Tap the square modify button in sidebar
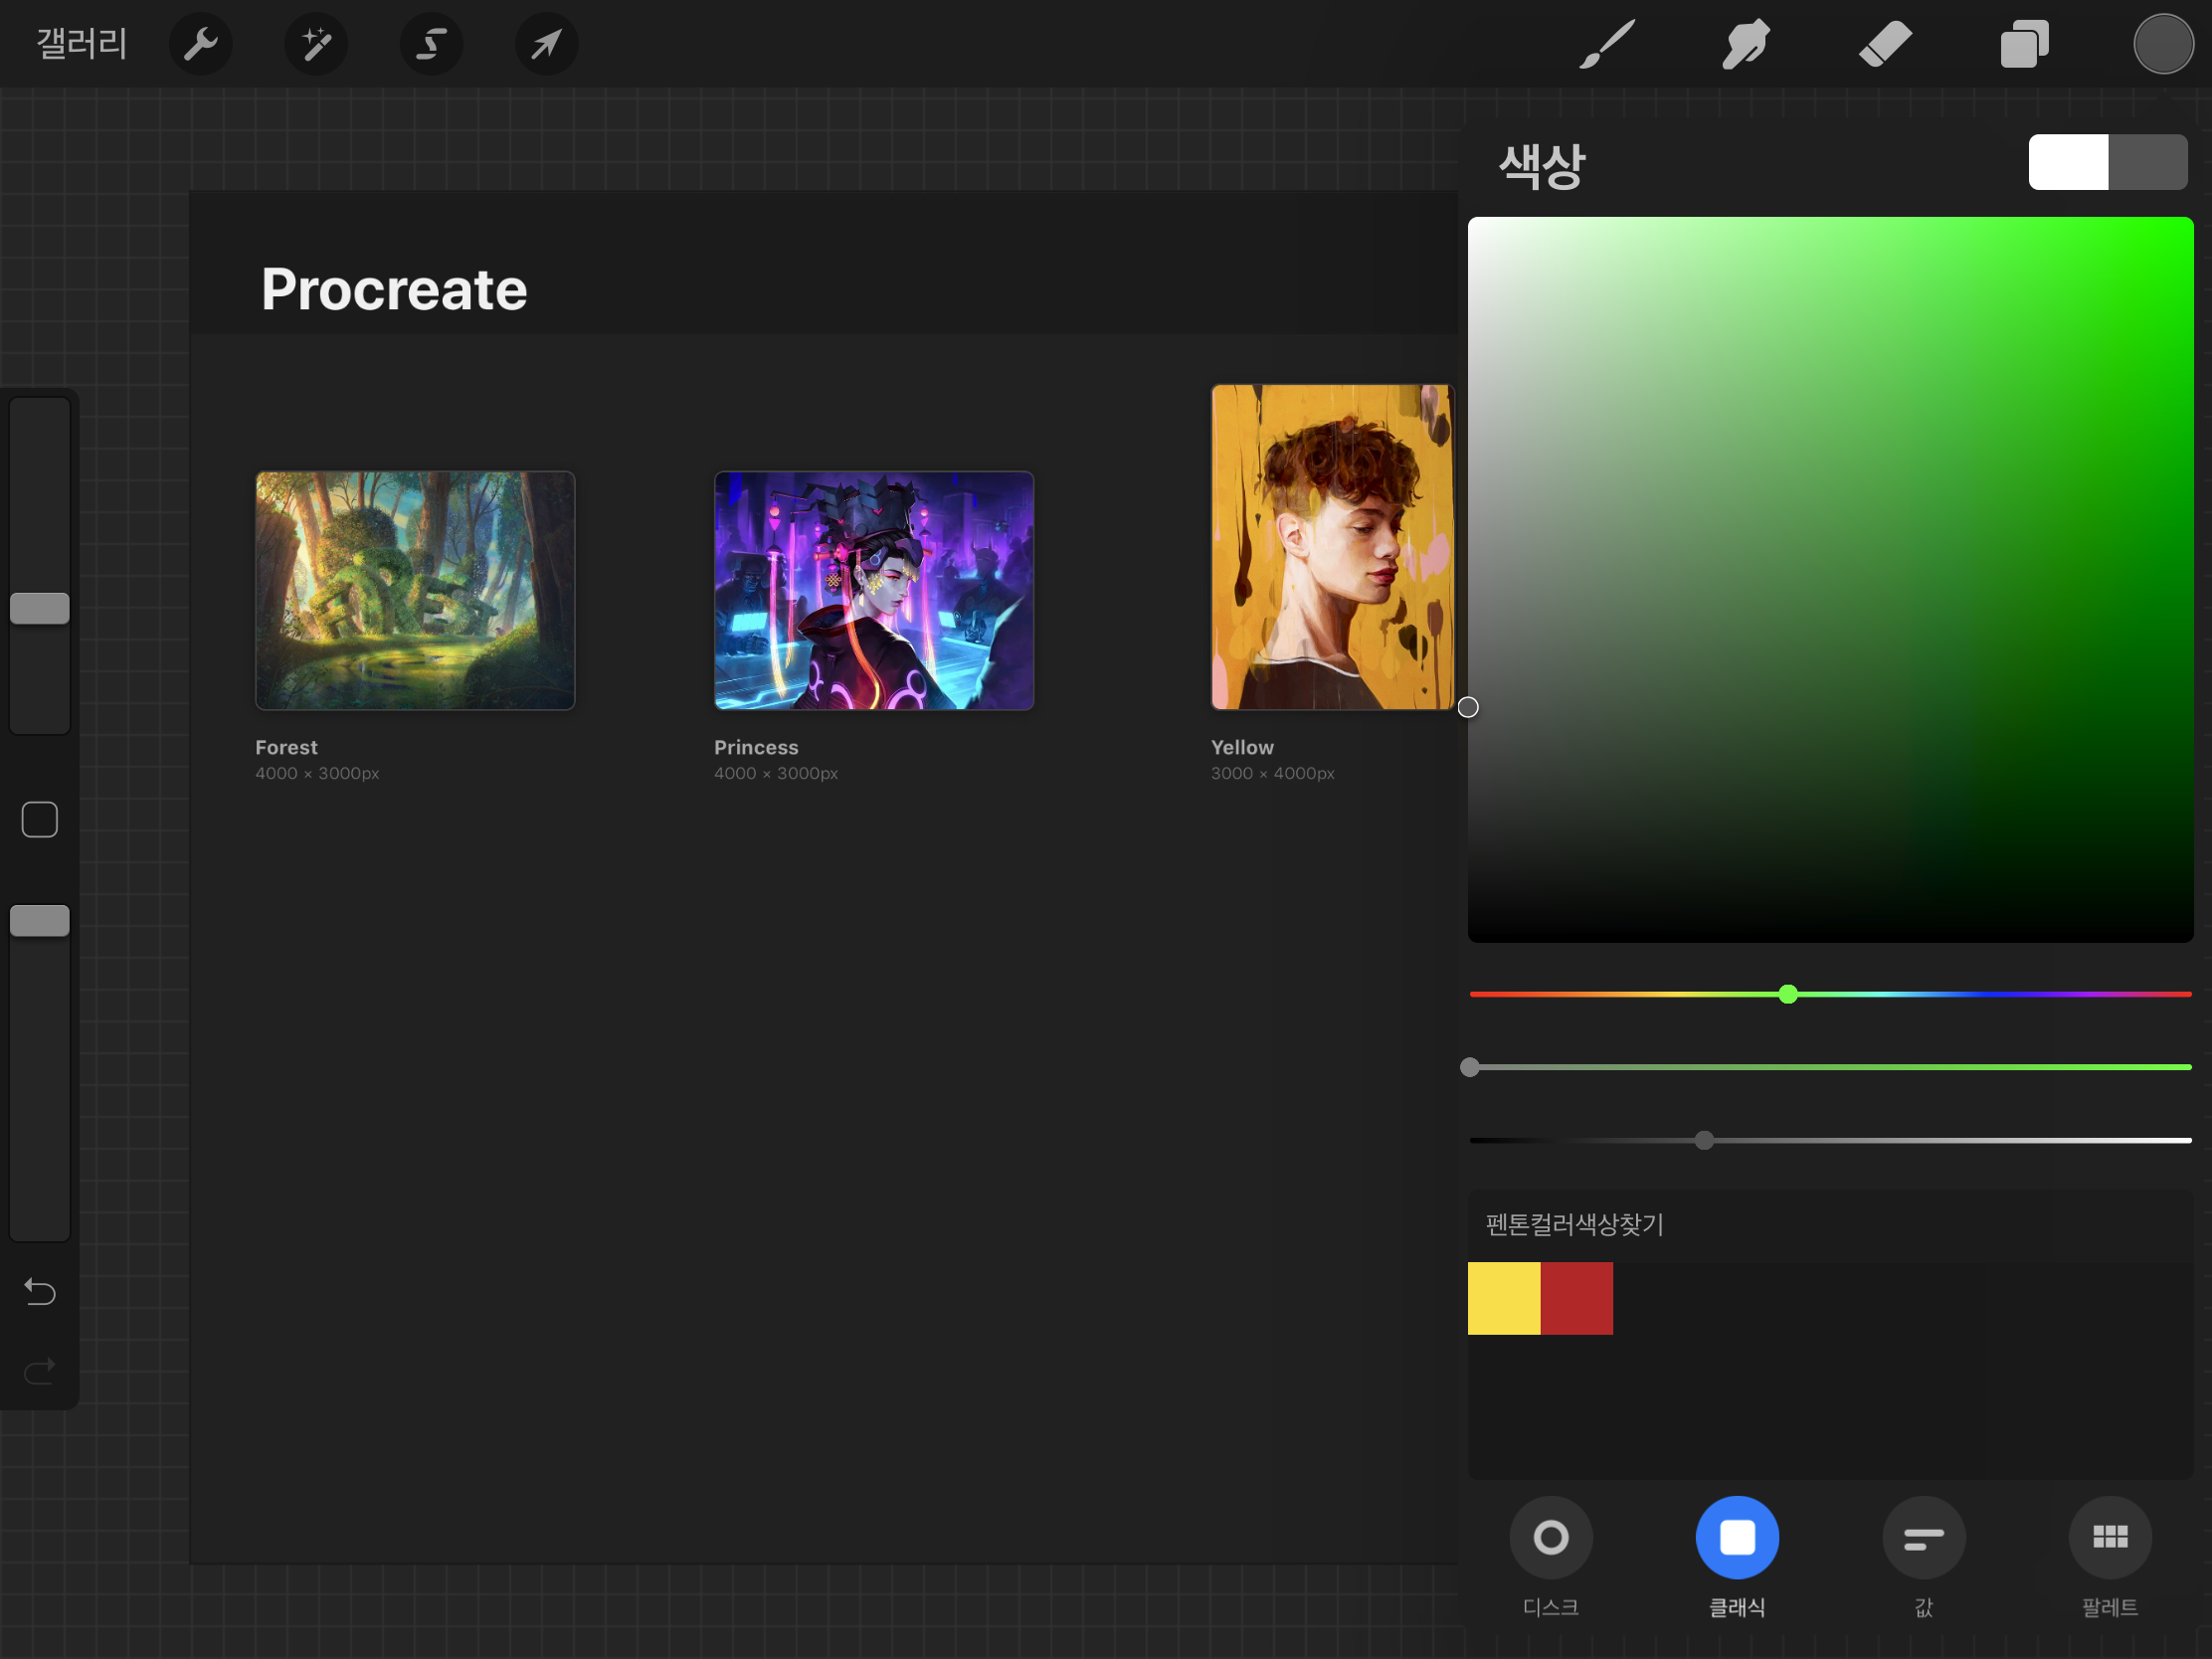 click(40, 820)
